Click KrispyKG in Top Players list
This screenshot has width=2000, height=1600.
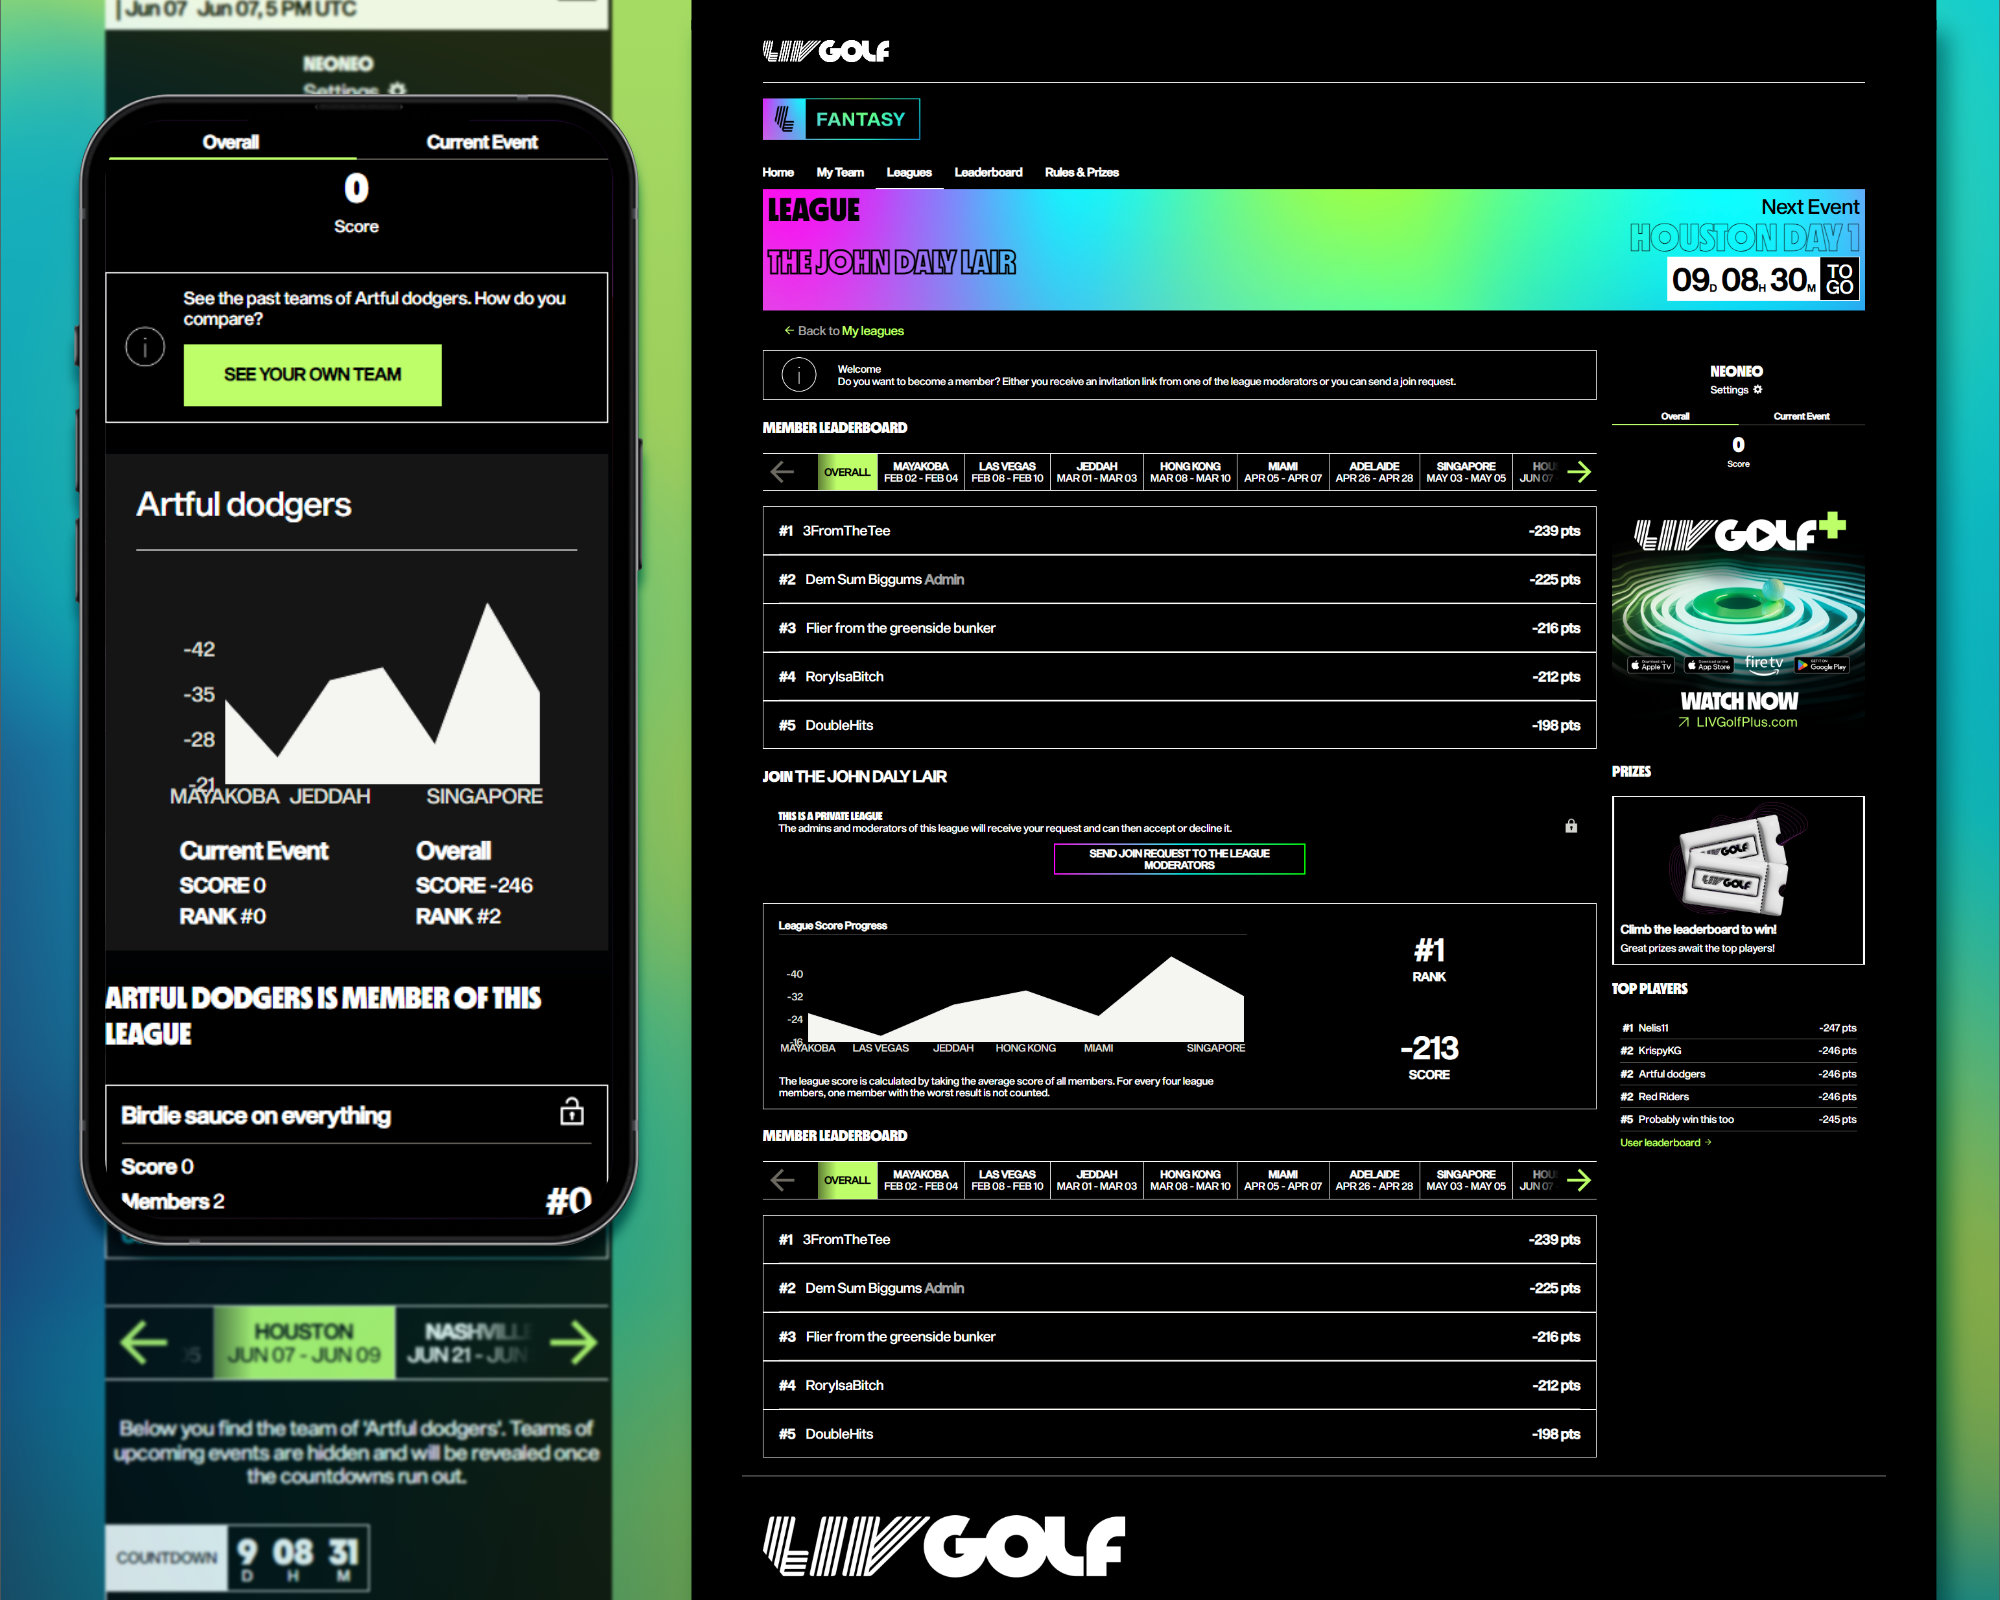1738,1051
